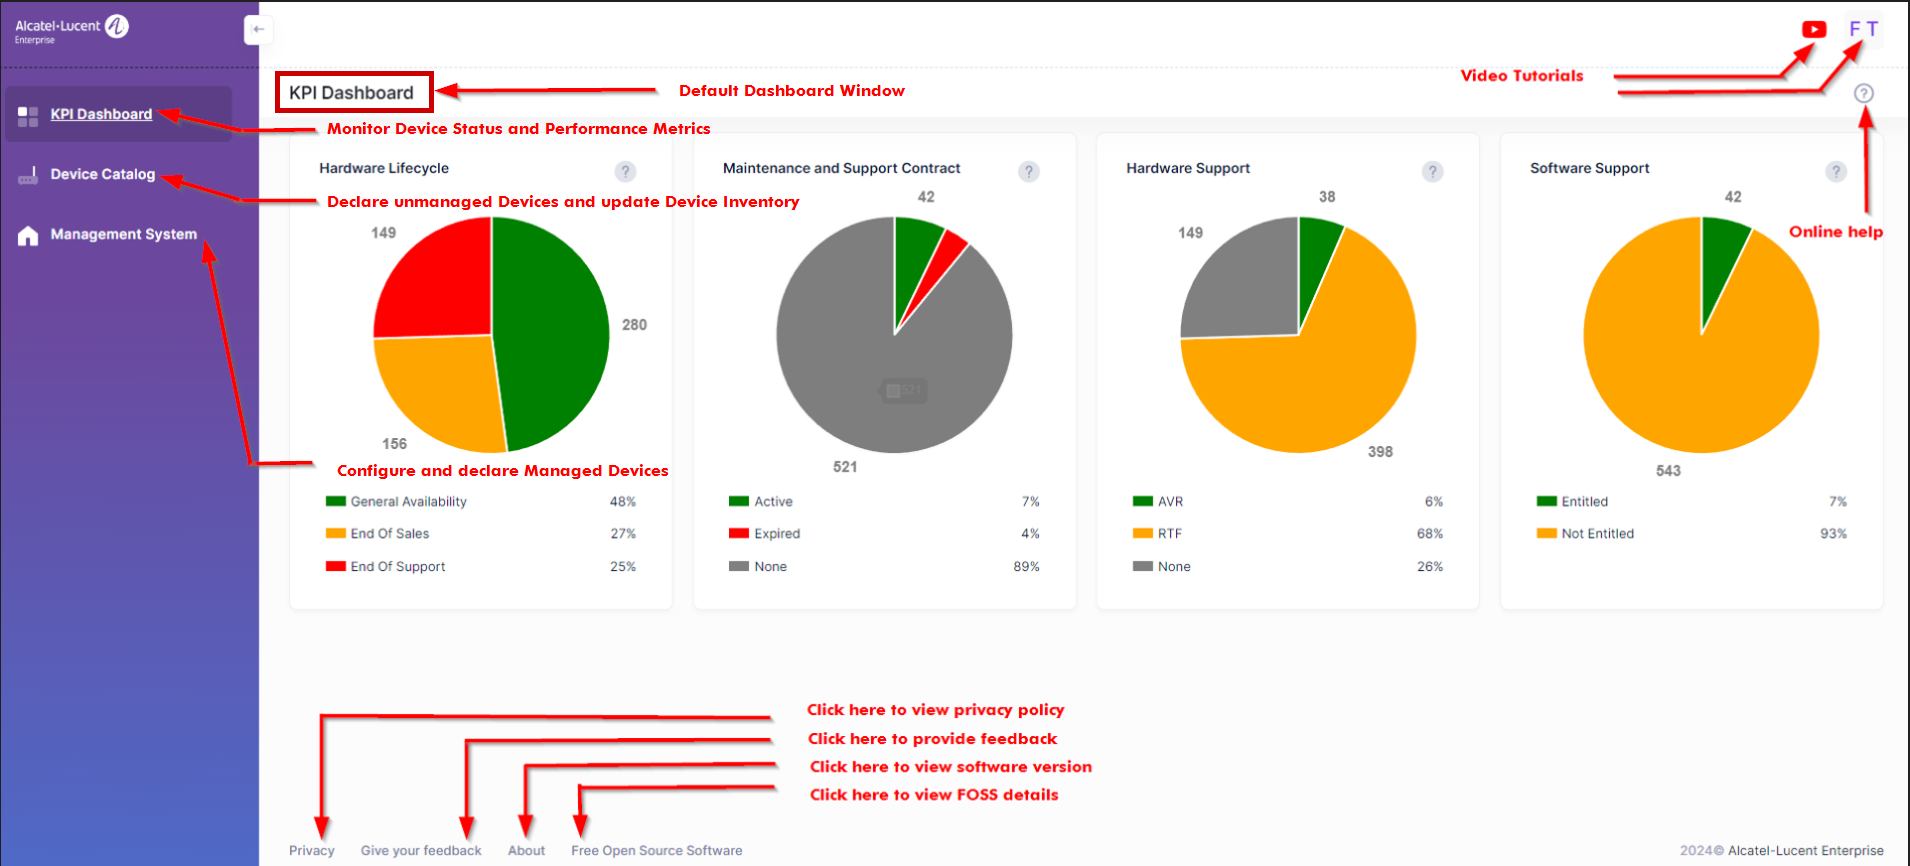Click the FT user profile avatar
This screenshot has width=1910, height=866.
point(1863,29)
